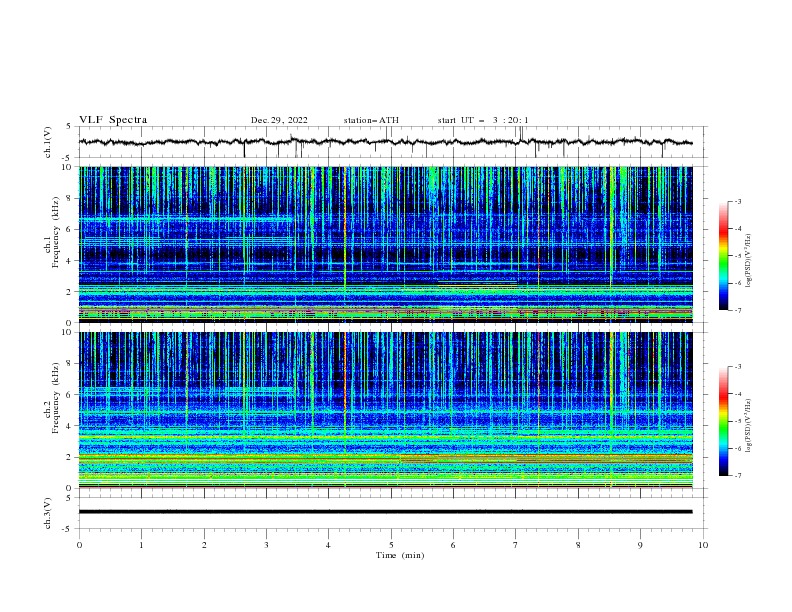This screenshot has height=612, width=792.
Task: Click tick label "1" on the Time axis
Action: click(x=141, y=545)
